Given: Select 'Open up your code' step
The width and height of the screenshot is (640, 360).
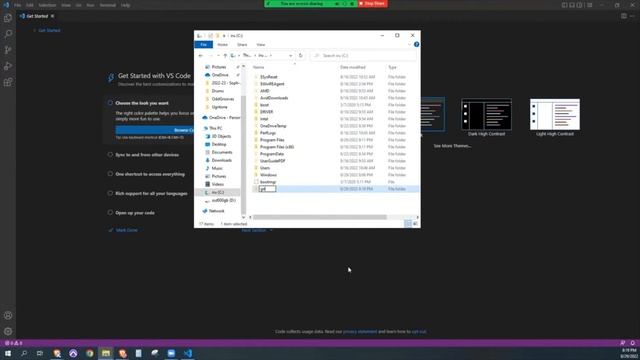Looking at the screenshot, I should pos(135,213).
